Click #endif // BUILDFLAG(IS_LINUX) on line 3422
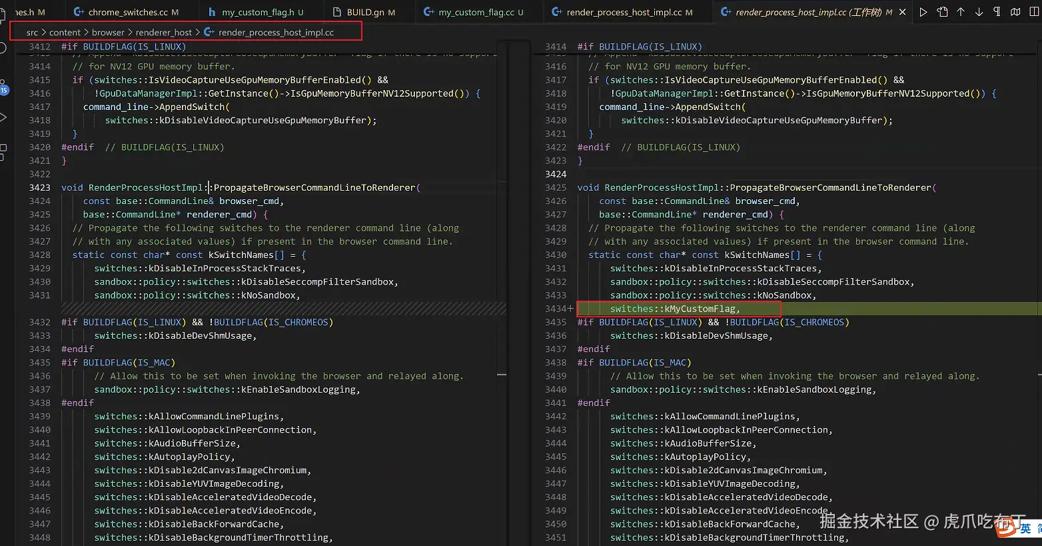The height and width of the screenshot is (546, 1042). tap(659, 147)
